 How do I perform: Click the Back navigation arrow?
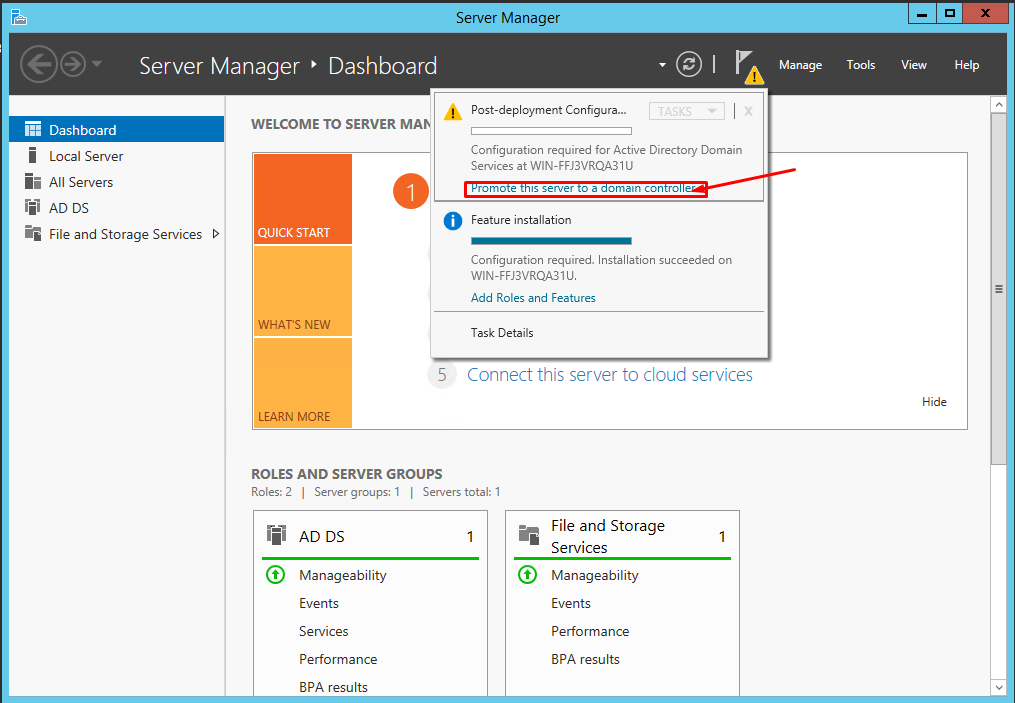(x=38, y=64)
